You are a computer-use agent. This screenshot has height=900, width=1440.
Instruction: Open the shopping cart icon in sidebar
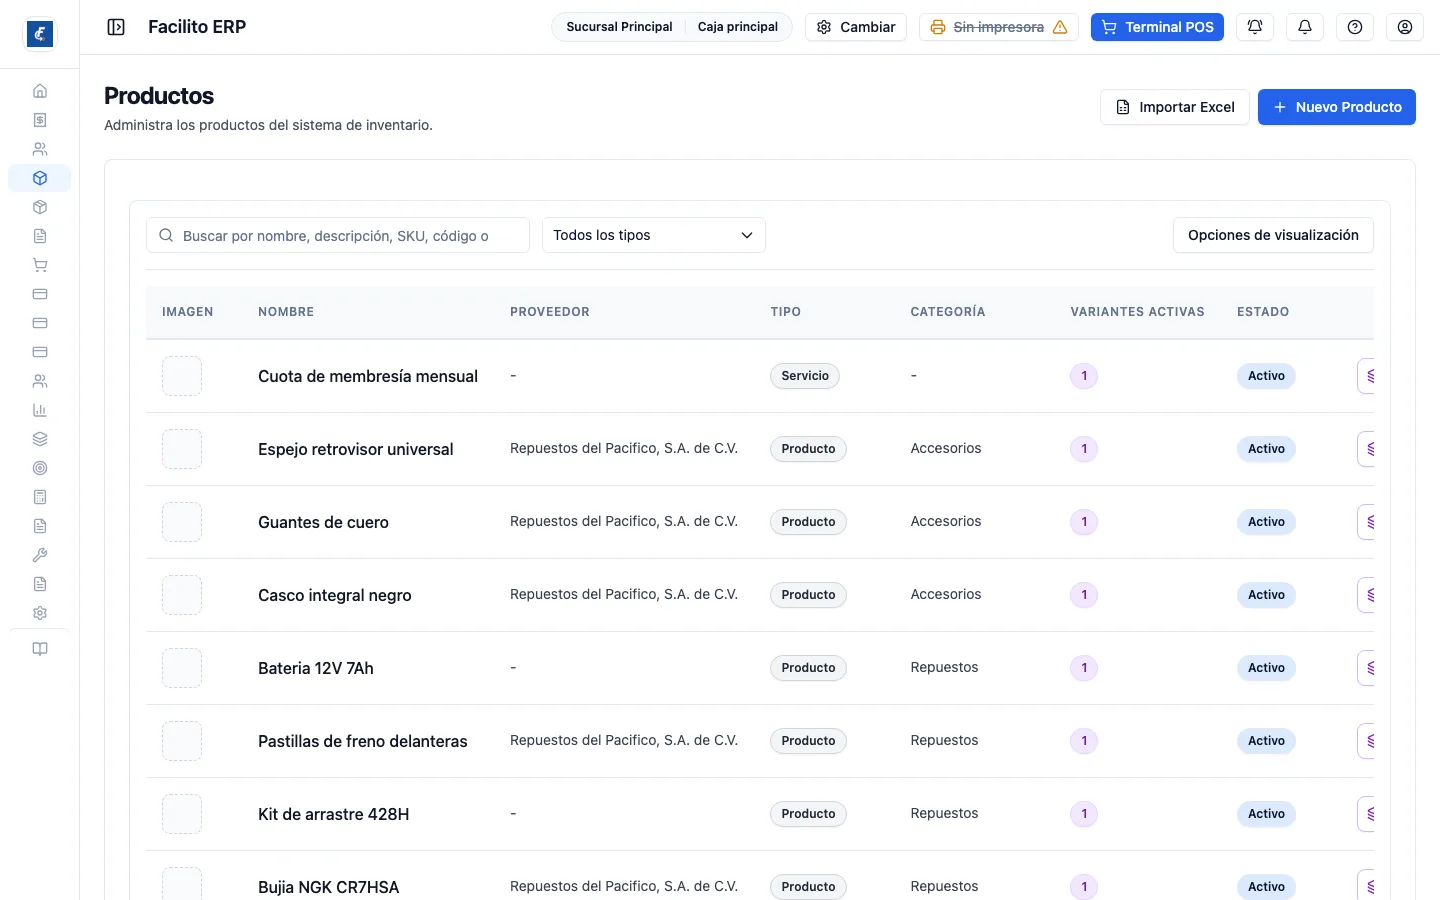(x=40, y=265)
